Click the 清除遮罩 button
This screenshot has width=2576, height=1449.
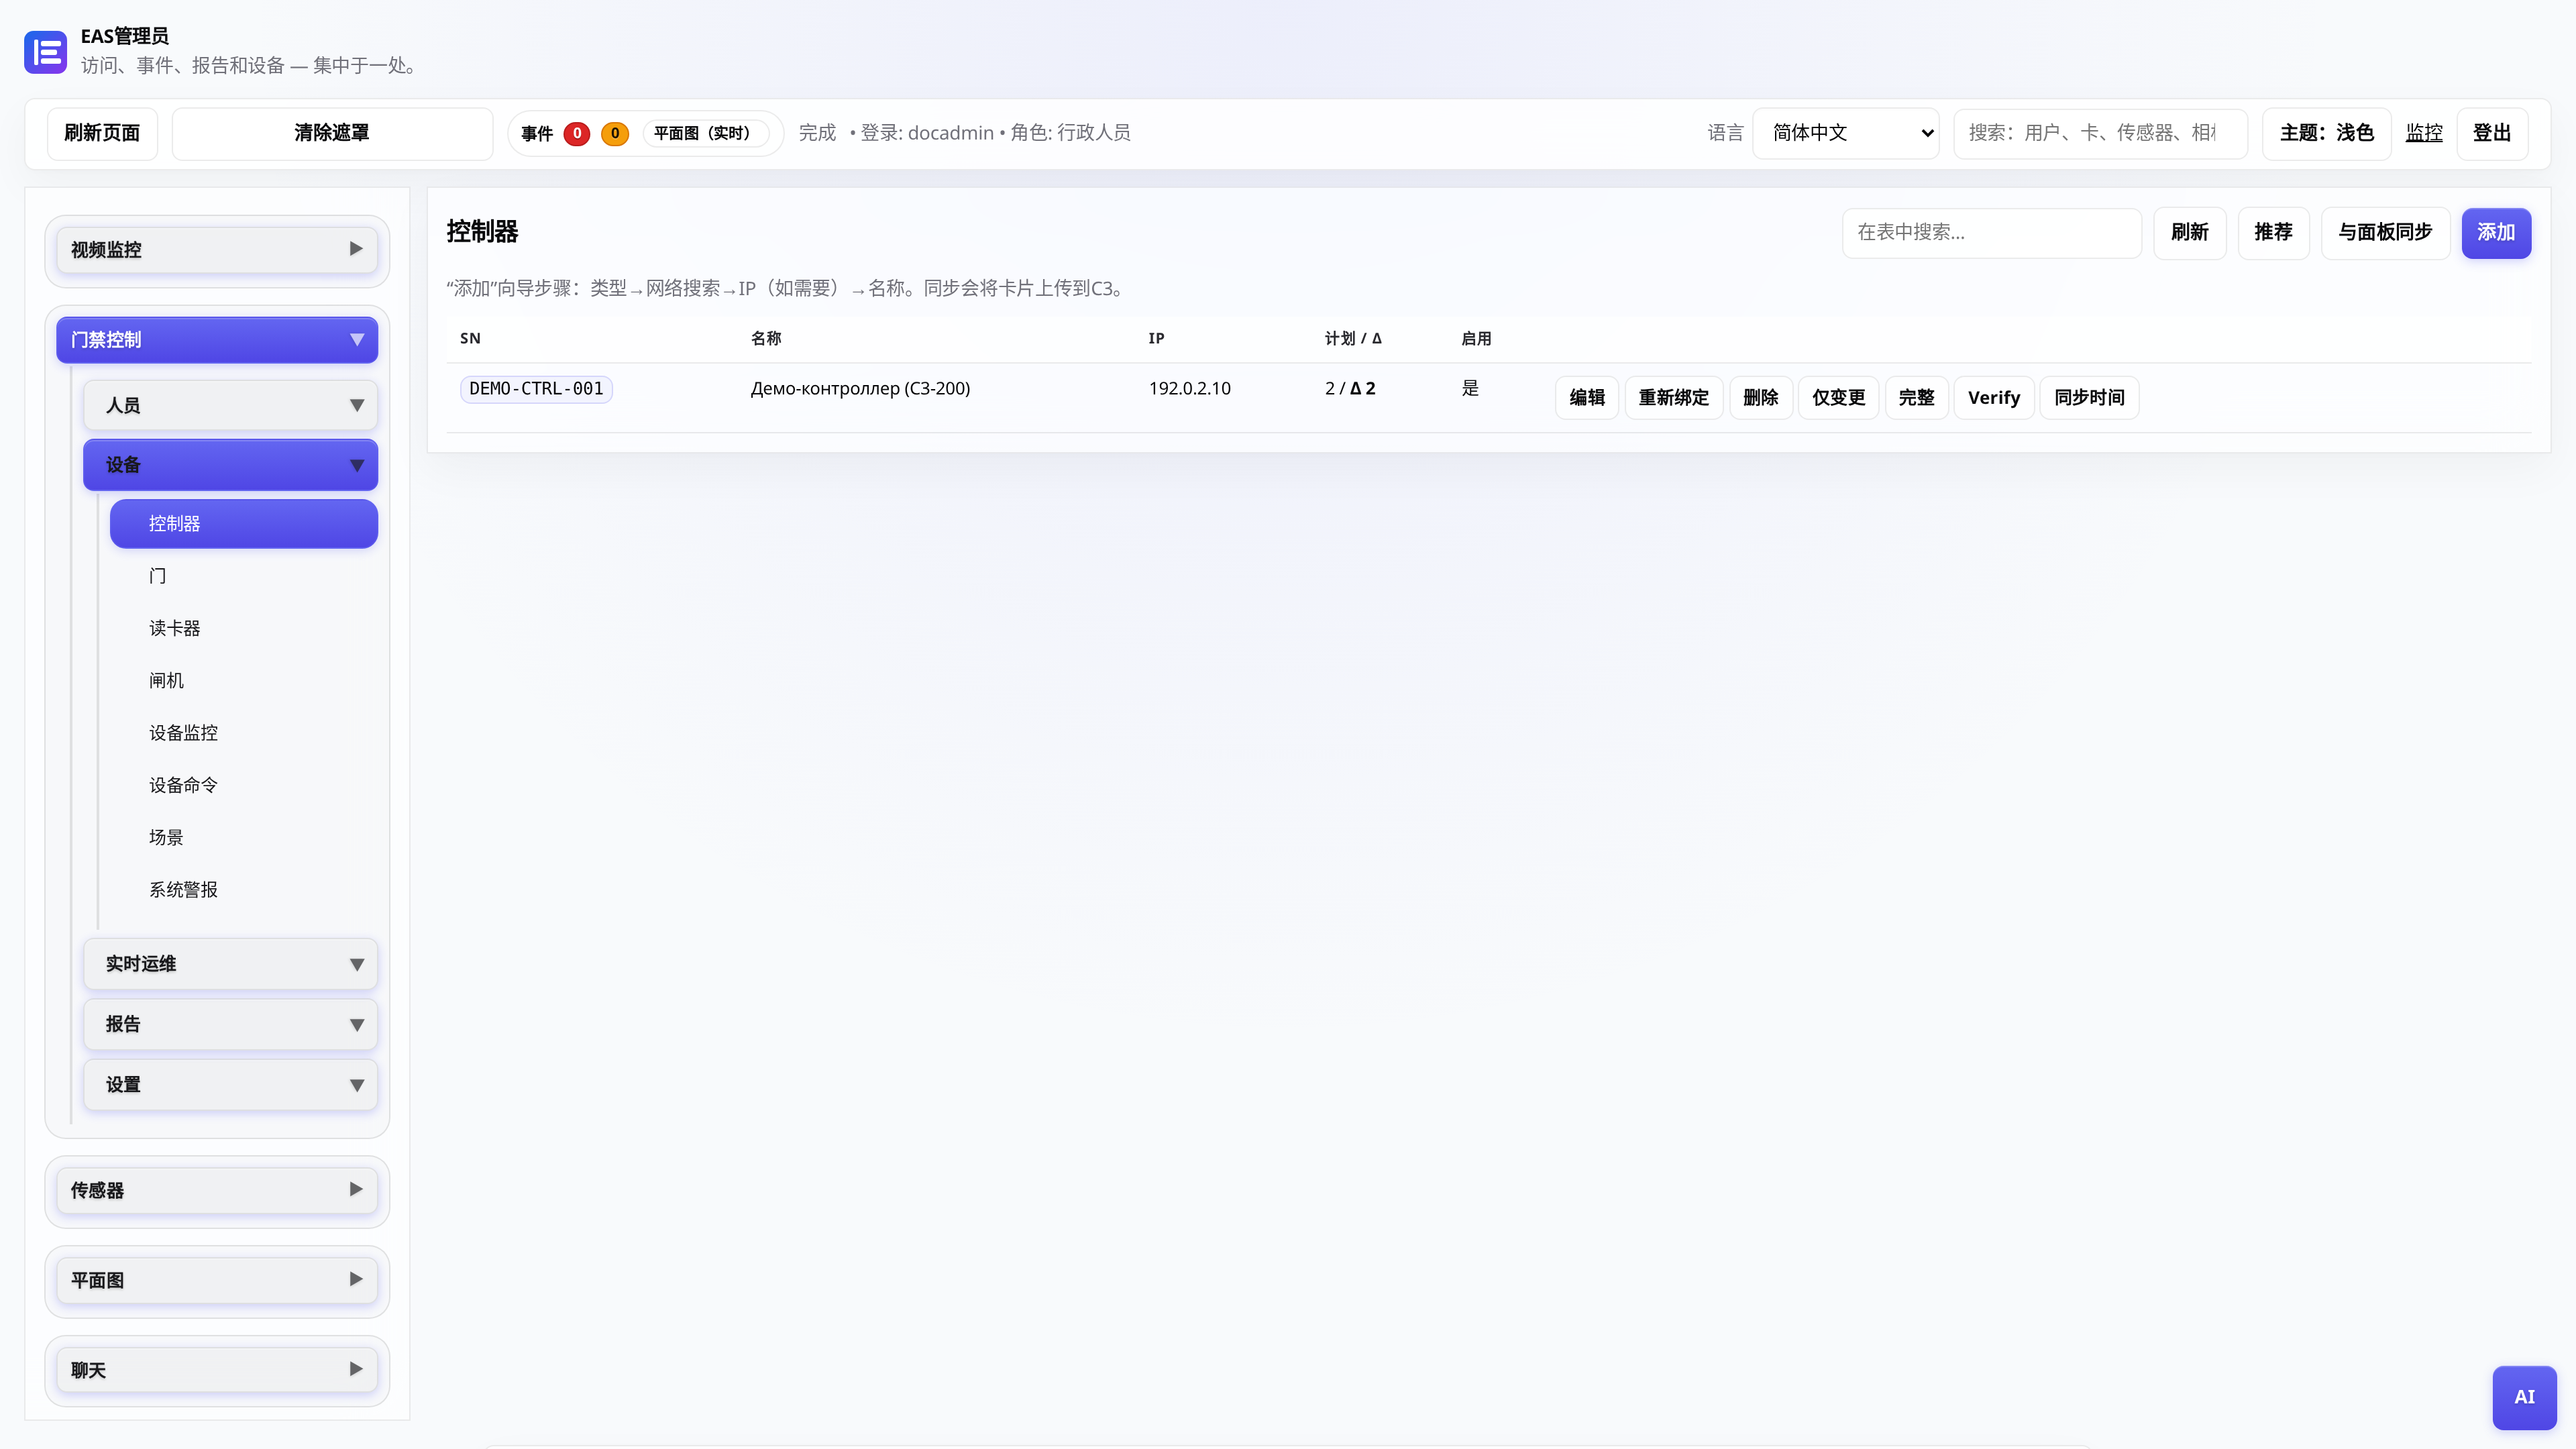tap(332, 133)
